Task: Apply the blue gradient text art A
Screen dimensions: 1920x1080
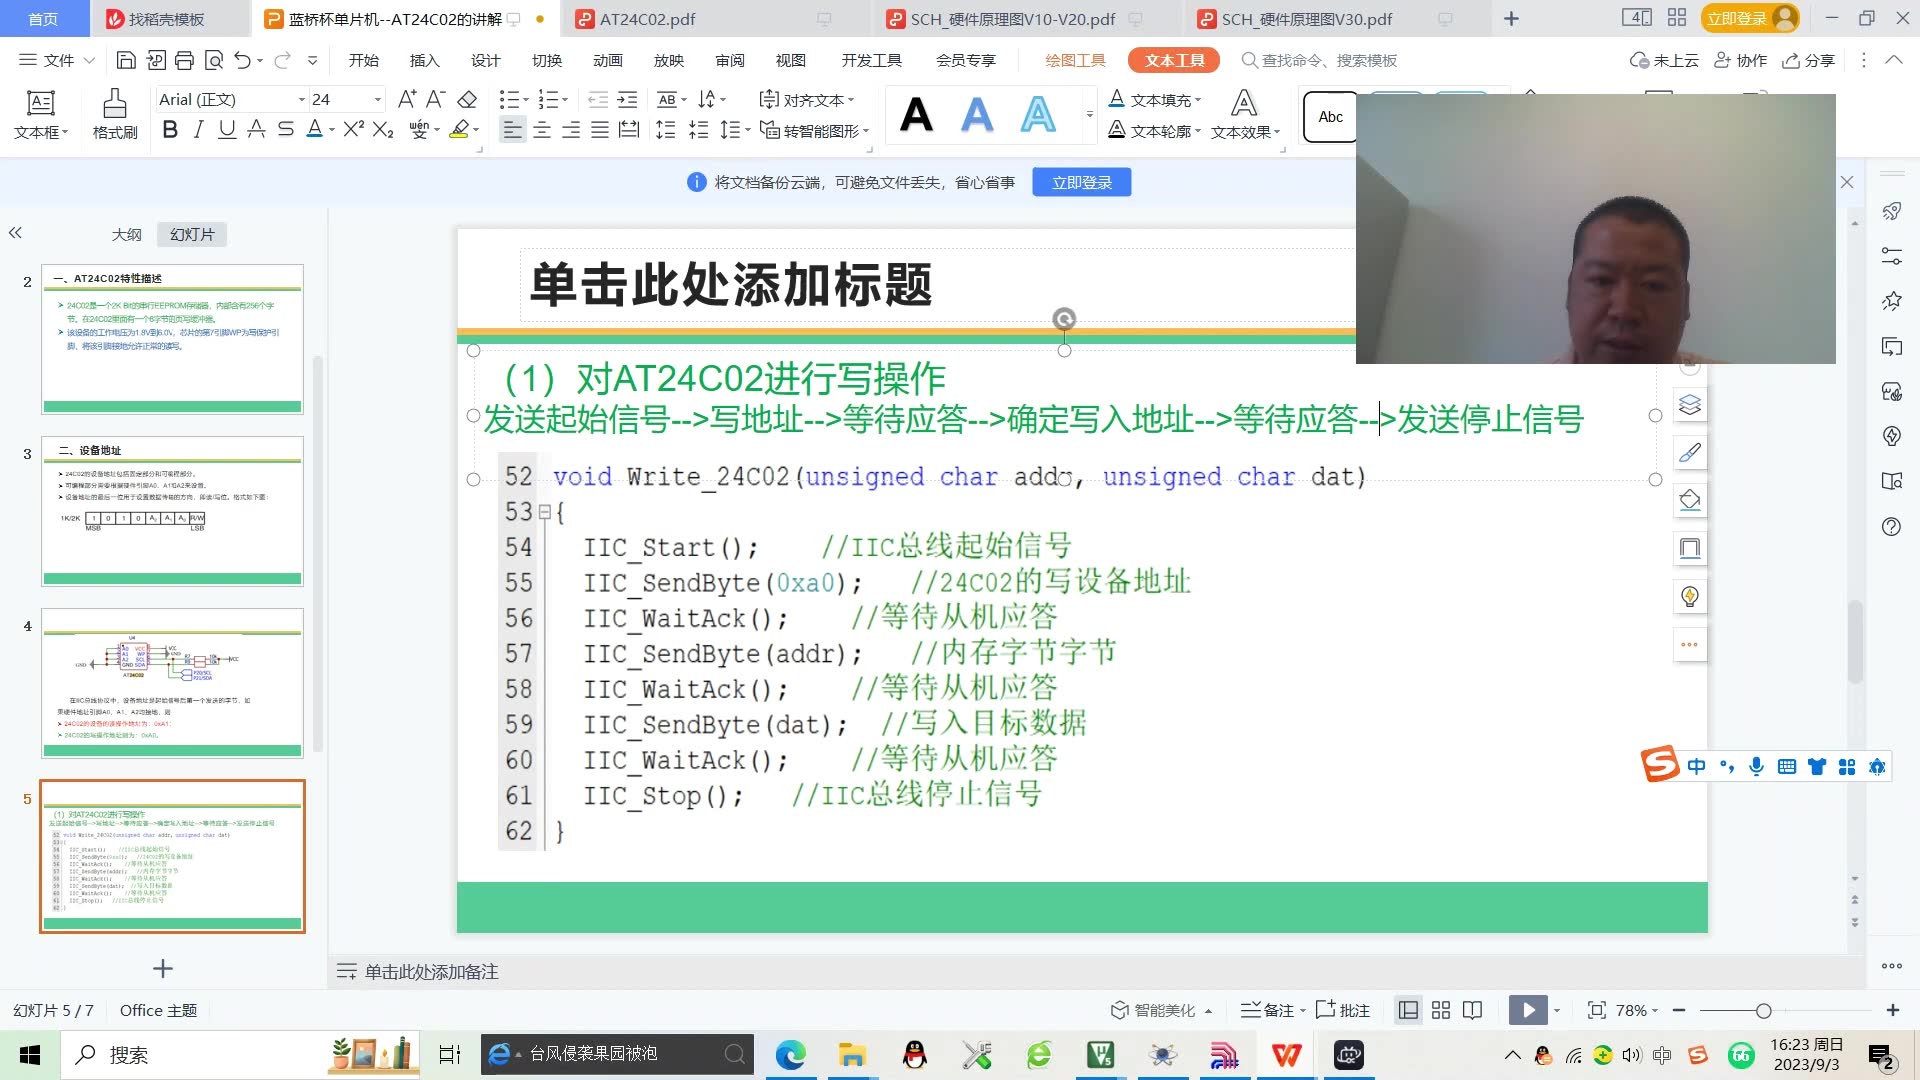Action: click(x=977, y=116)
